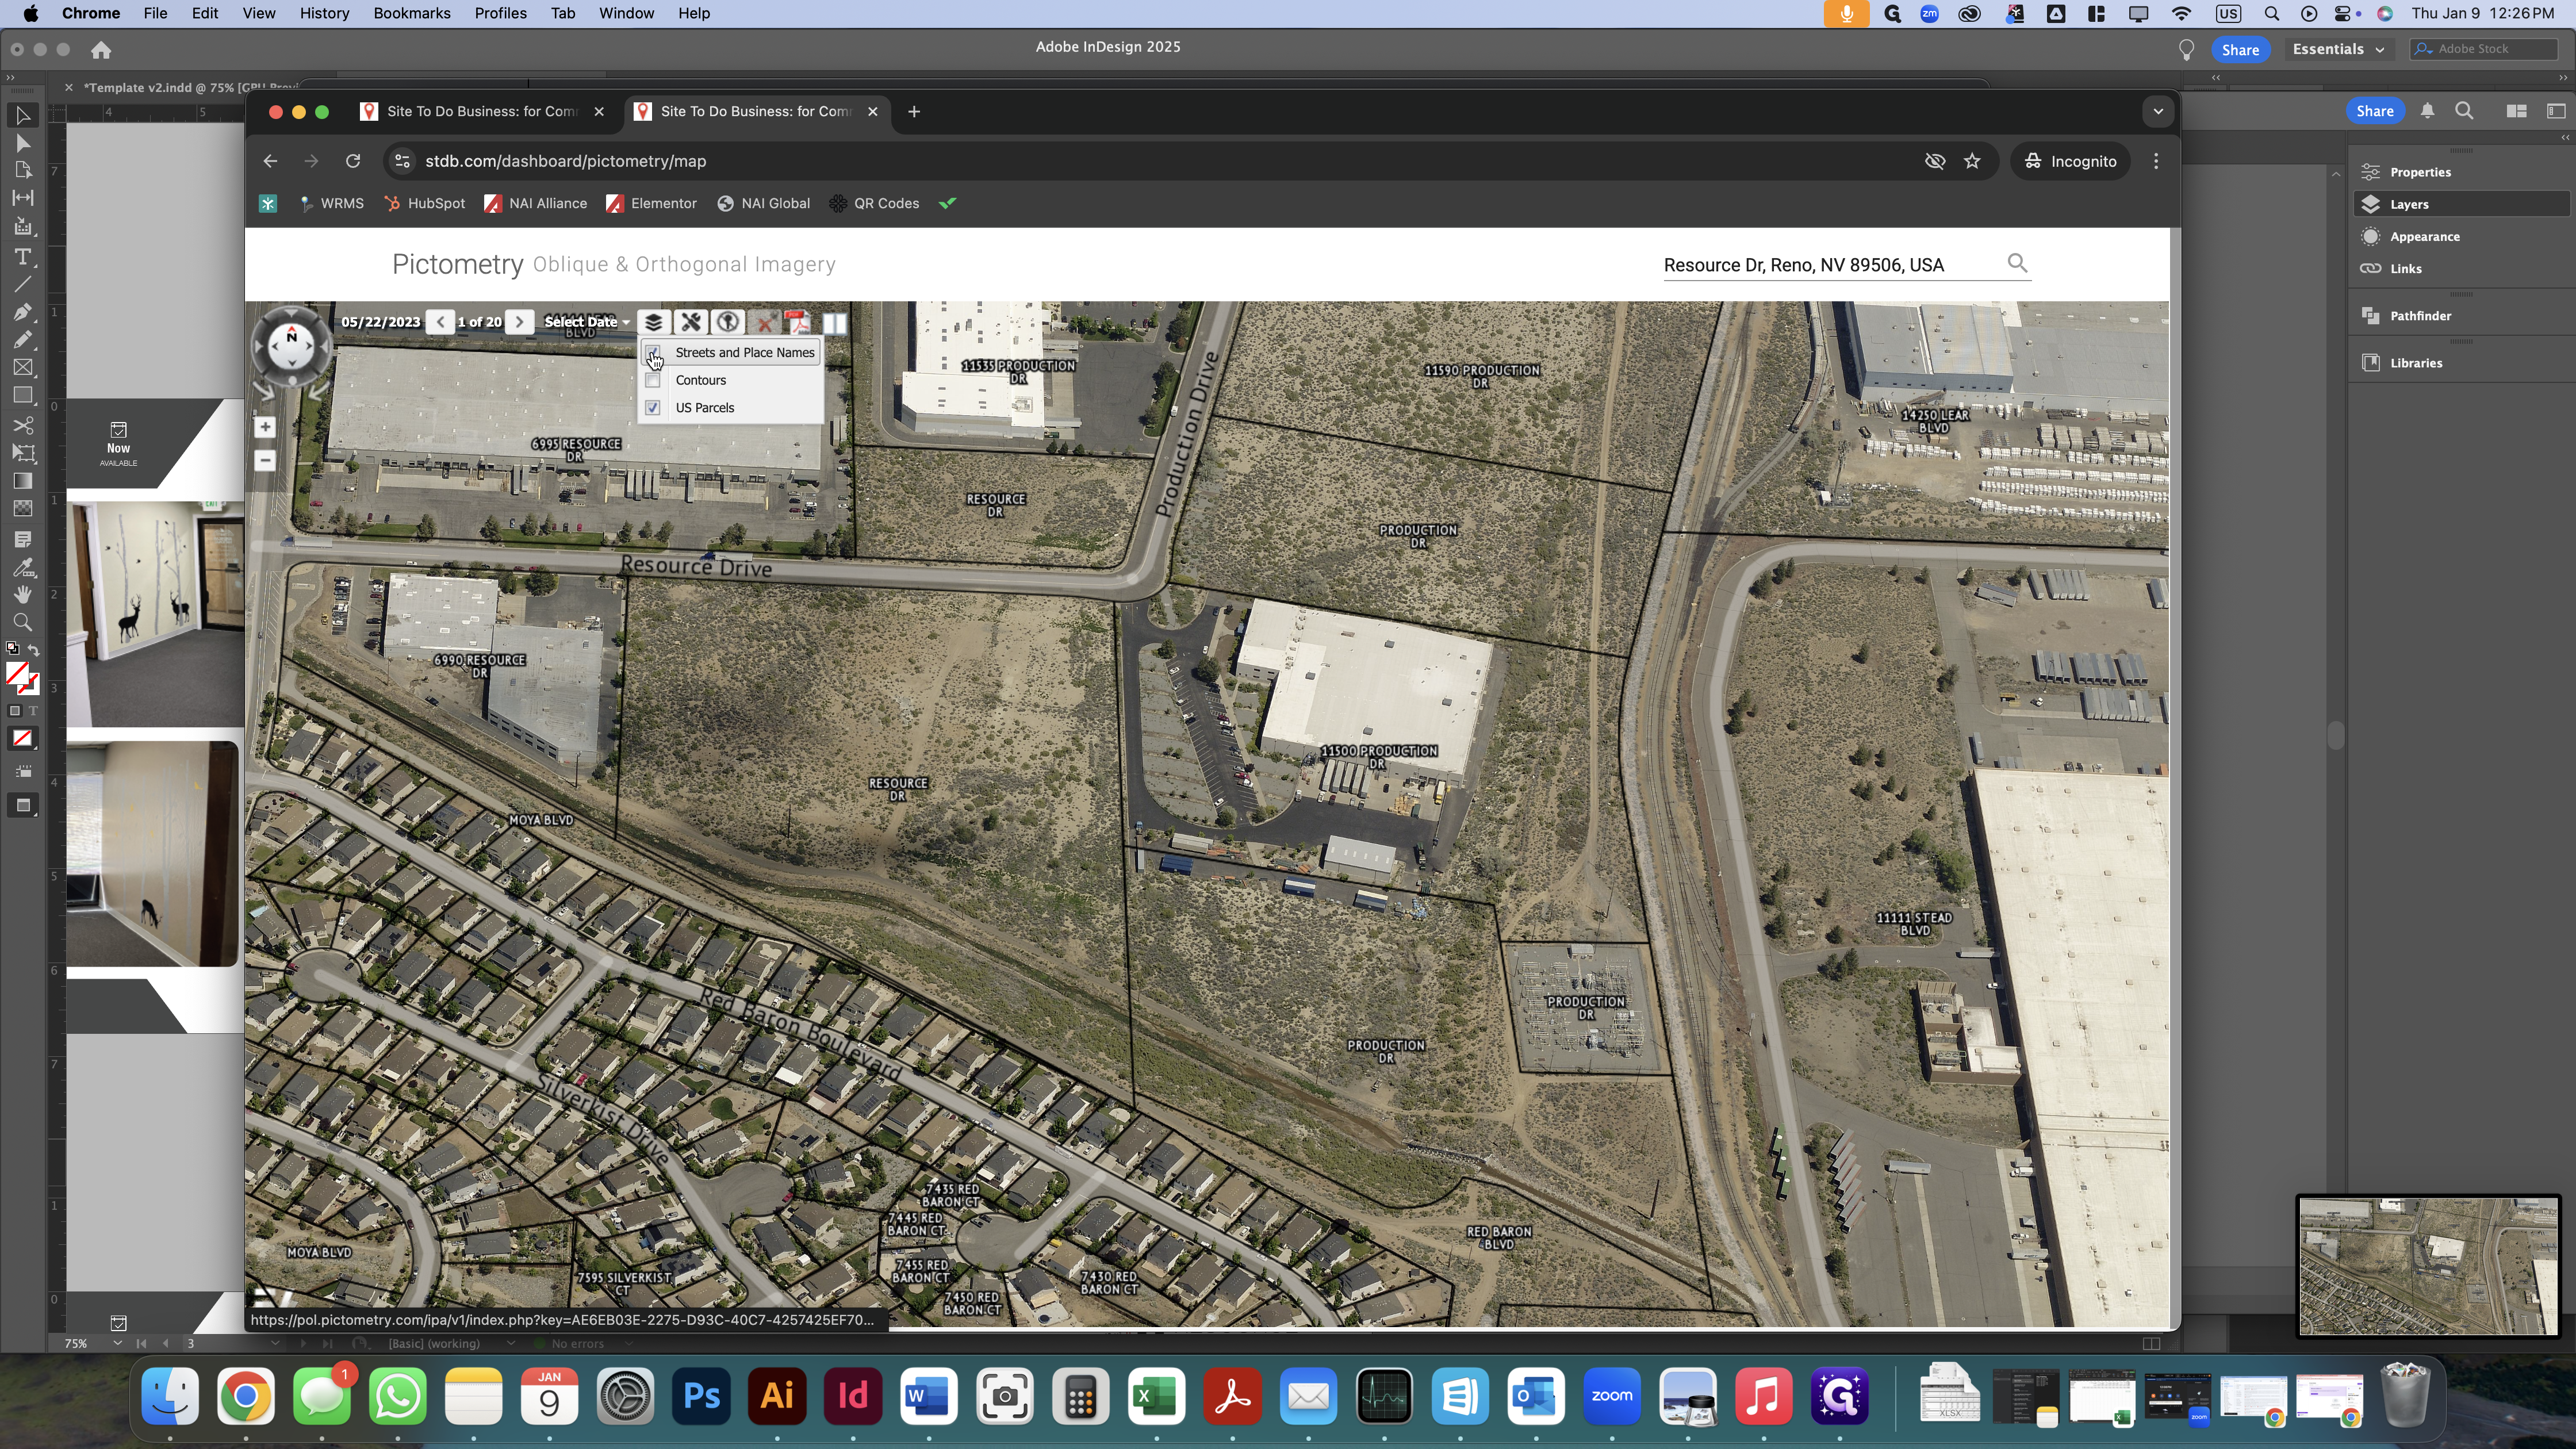2576x1449 pixels.
Task: Open the Bookmarks menu in menu bar
Action: [412, 13]
